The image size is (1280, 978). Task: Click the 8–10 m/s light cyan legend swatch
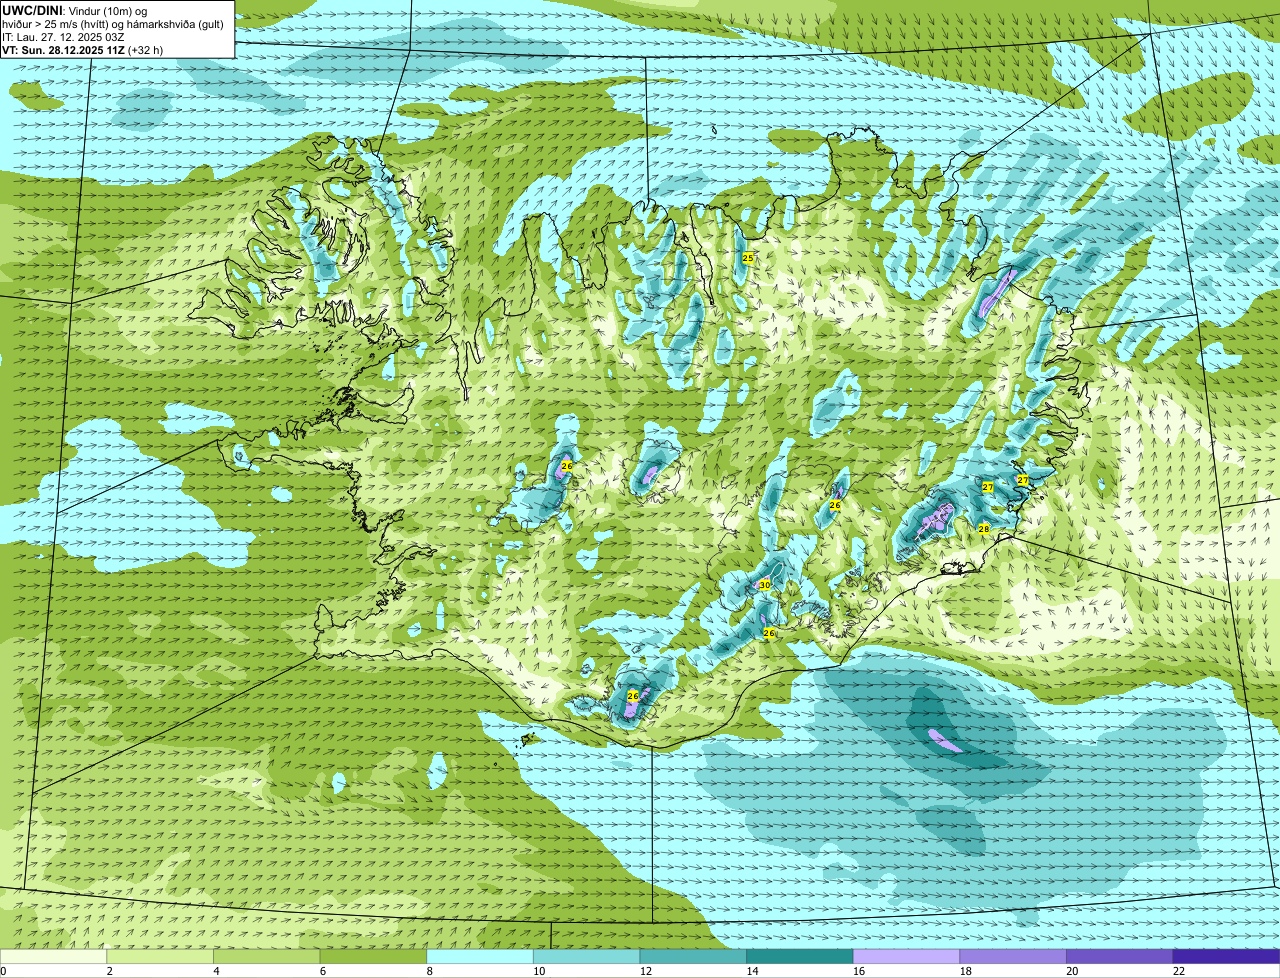point(480,956)
